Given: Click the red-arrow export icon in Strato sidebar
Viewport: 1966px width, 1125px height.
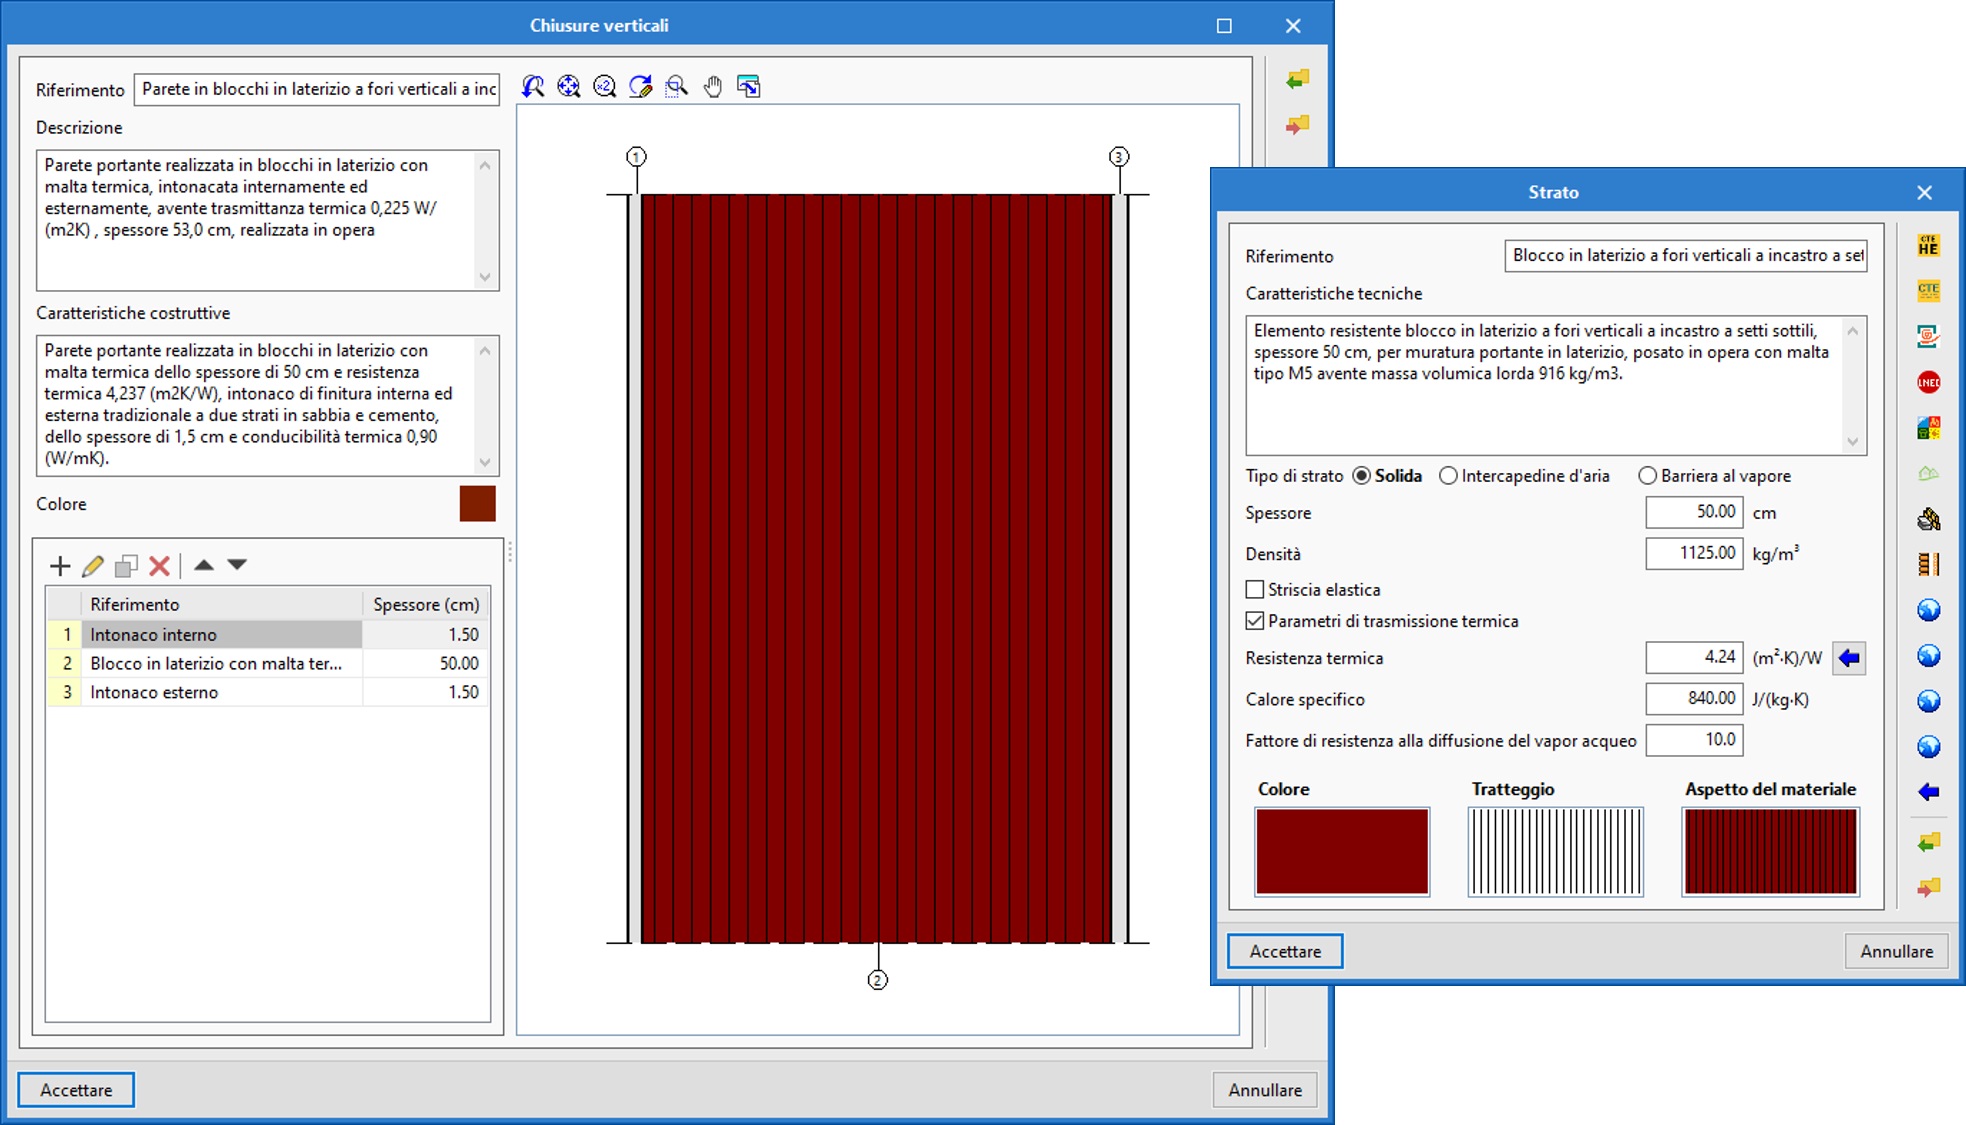Looking at the screenshot, I should point(1929,887).
